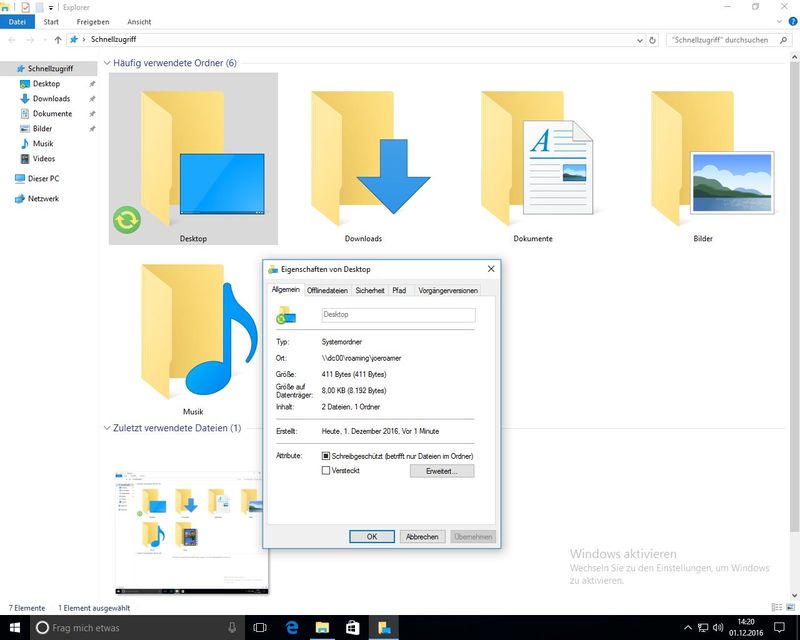Switch to the Sicherheit tab
This screenshot has height=640, width=800.
click(370, 290)
